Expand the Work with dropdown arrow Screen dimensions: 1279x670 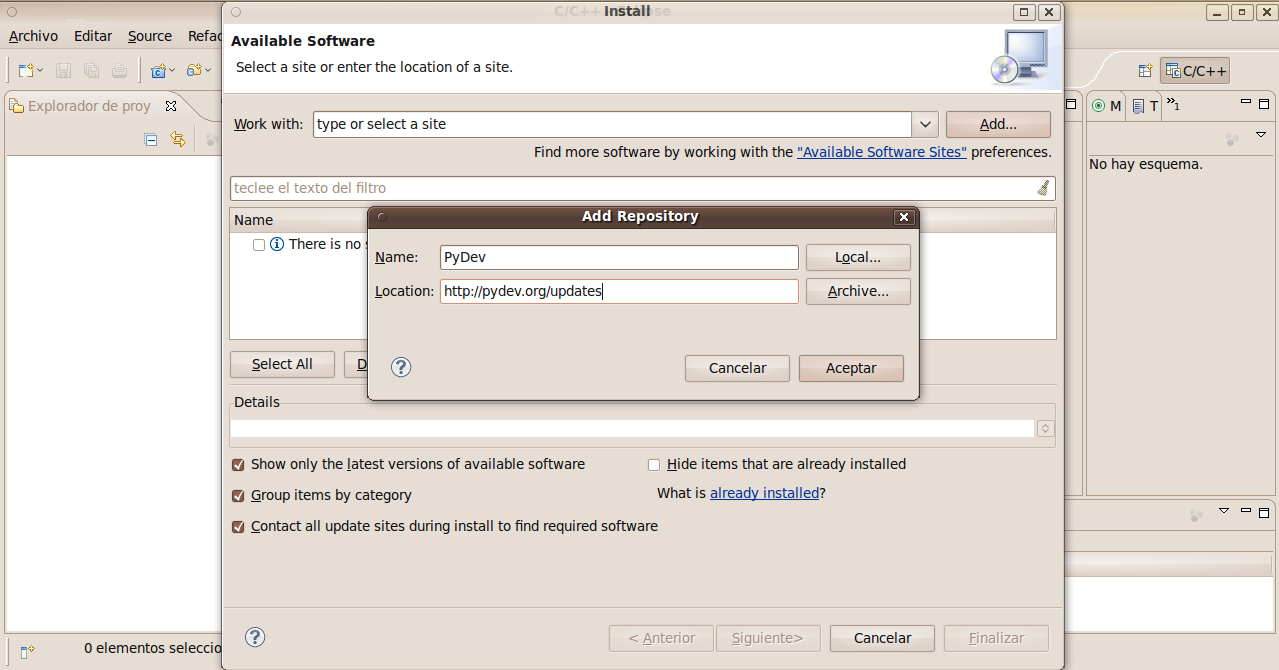(x=925, y=124)
